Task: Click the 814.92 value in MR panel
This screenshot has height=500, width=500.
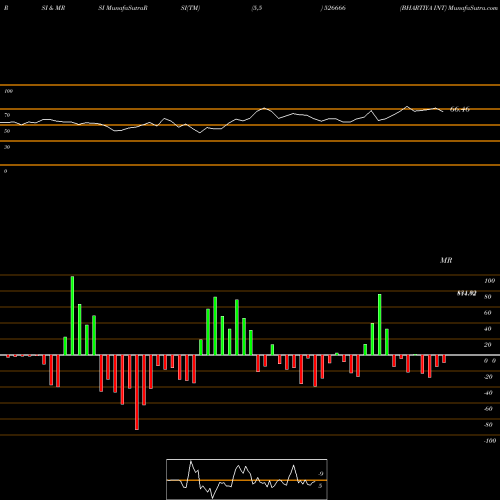Action: click(467, 293)
